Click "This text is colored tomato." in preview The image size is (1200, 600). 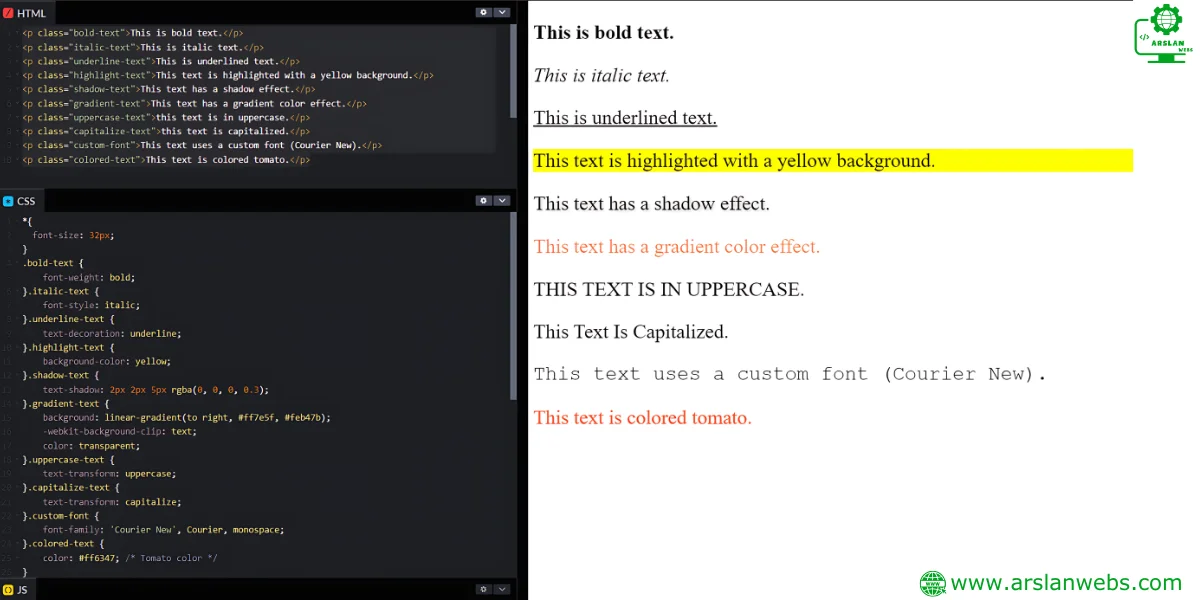(x=643, y=417)
